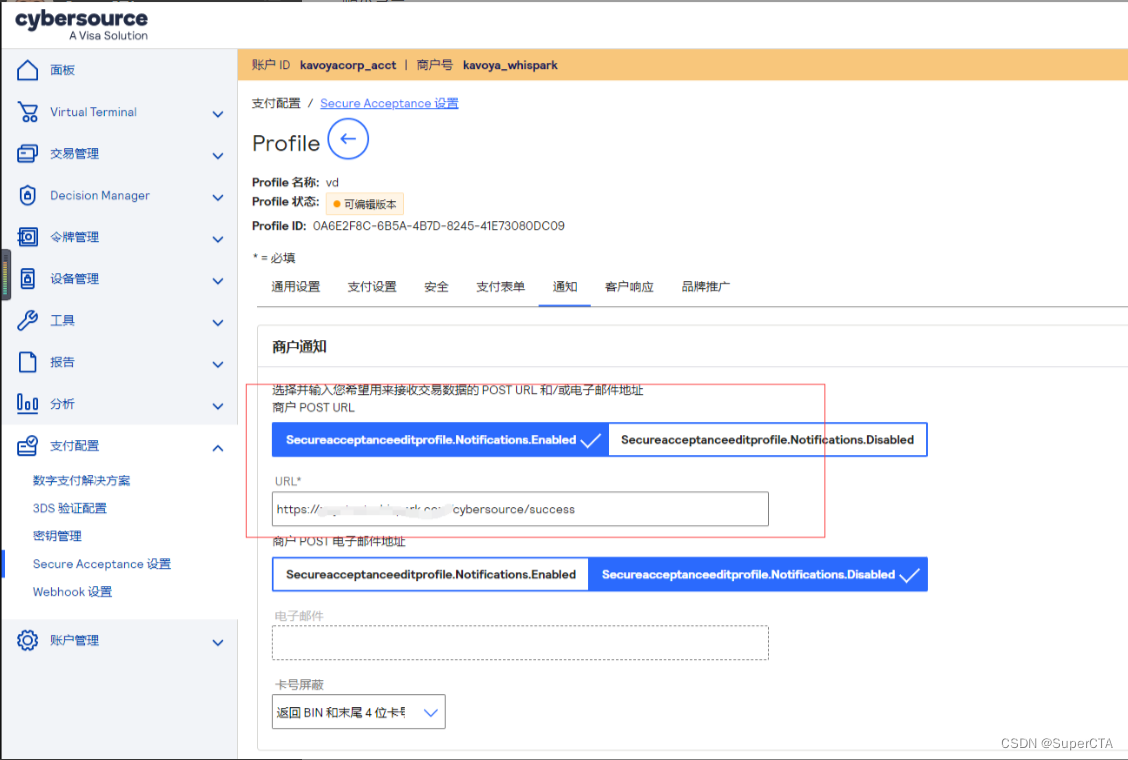Screen dimensions: 1128x760
Task: Click the Cybersource logo
Action: point(81,24)
